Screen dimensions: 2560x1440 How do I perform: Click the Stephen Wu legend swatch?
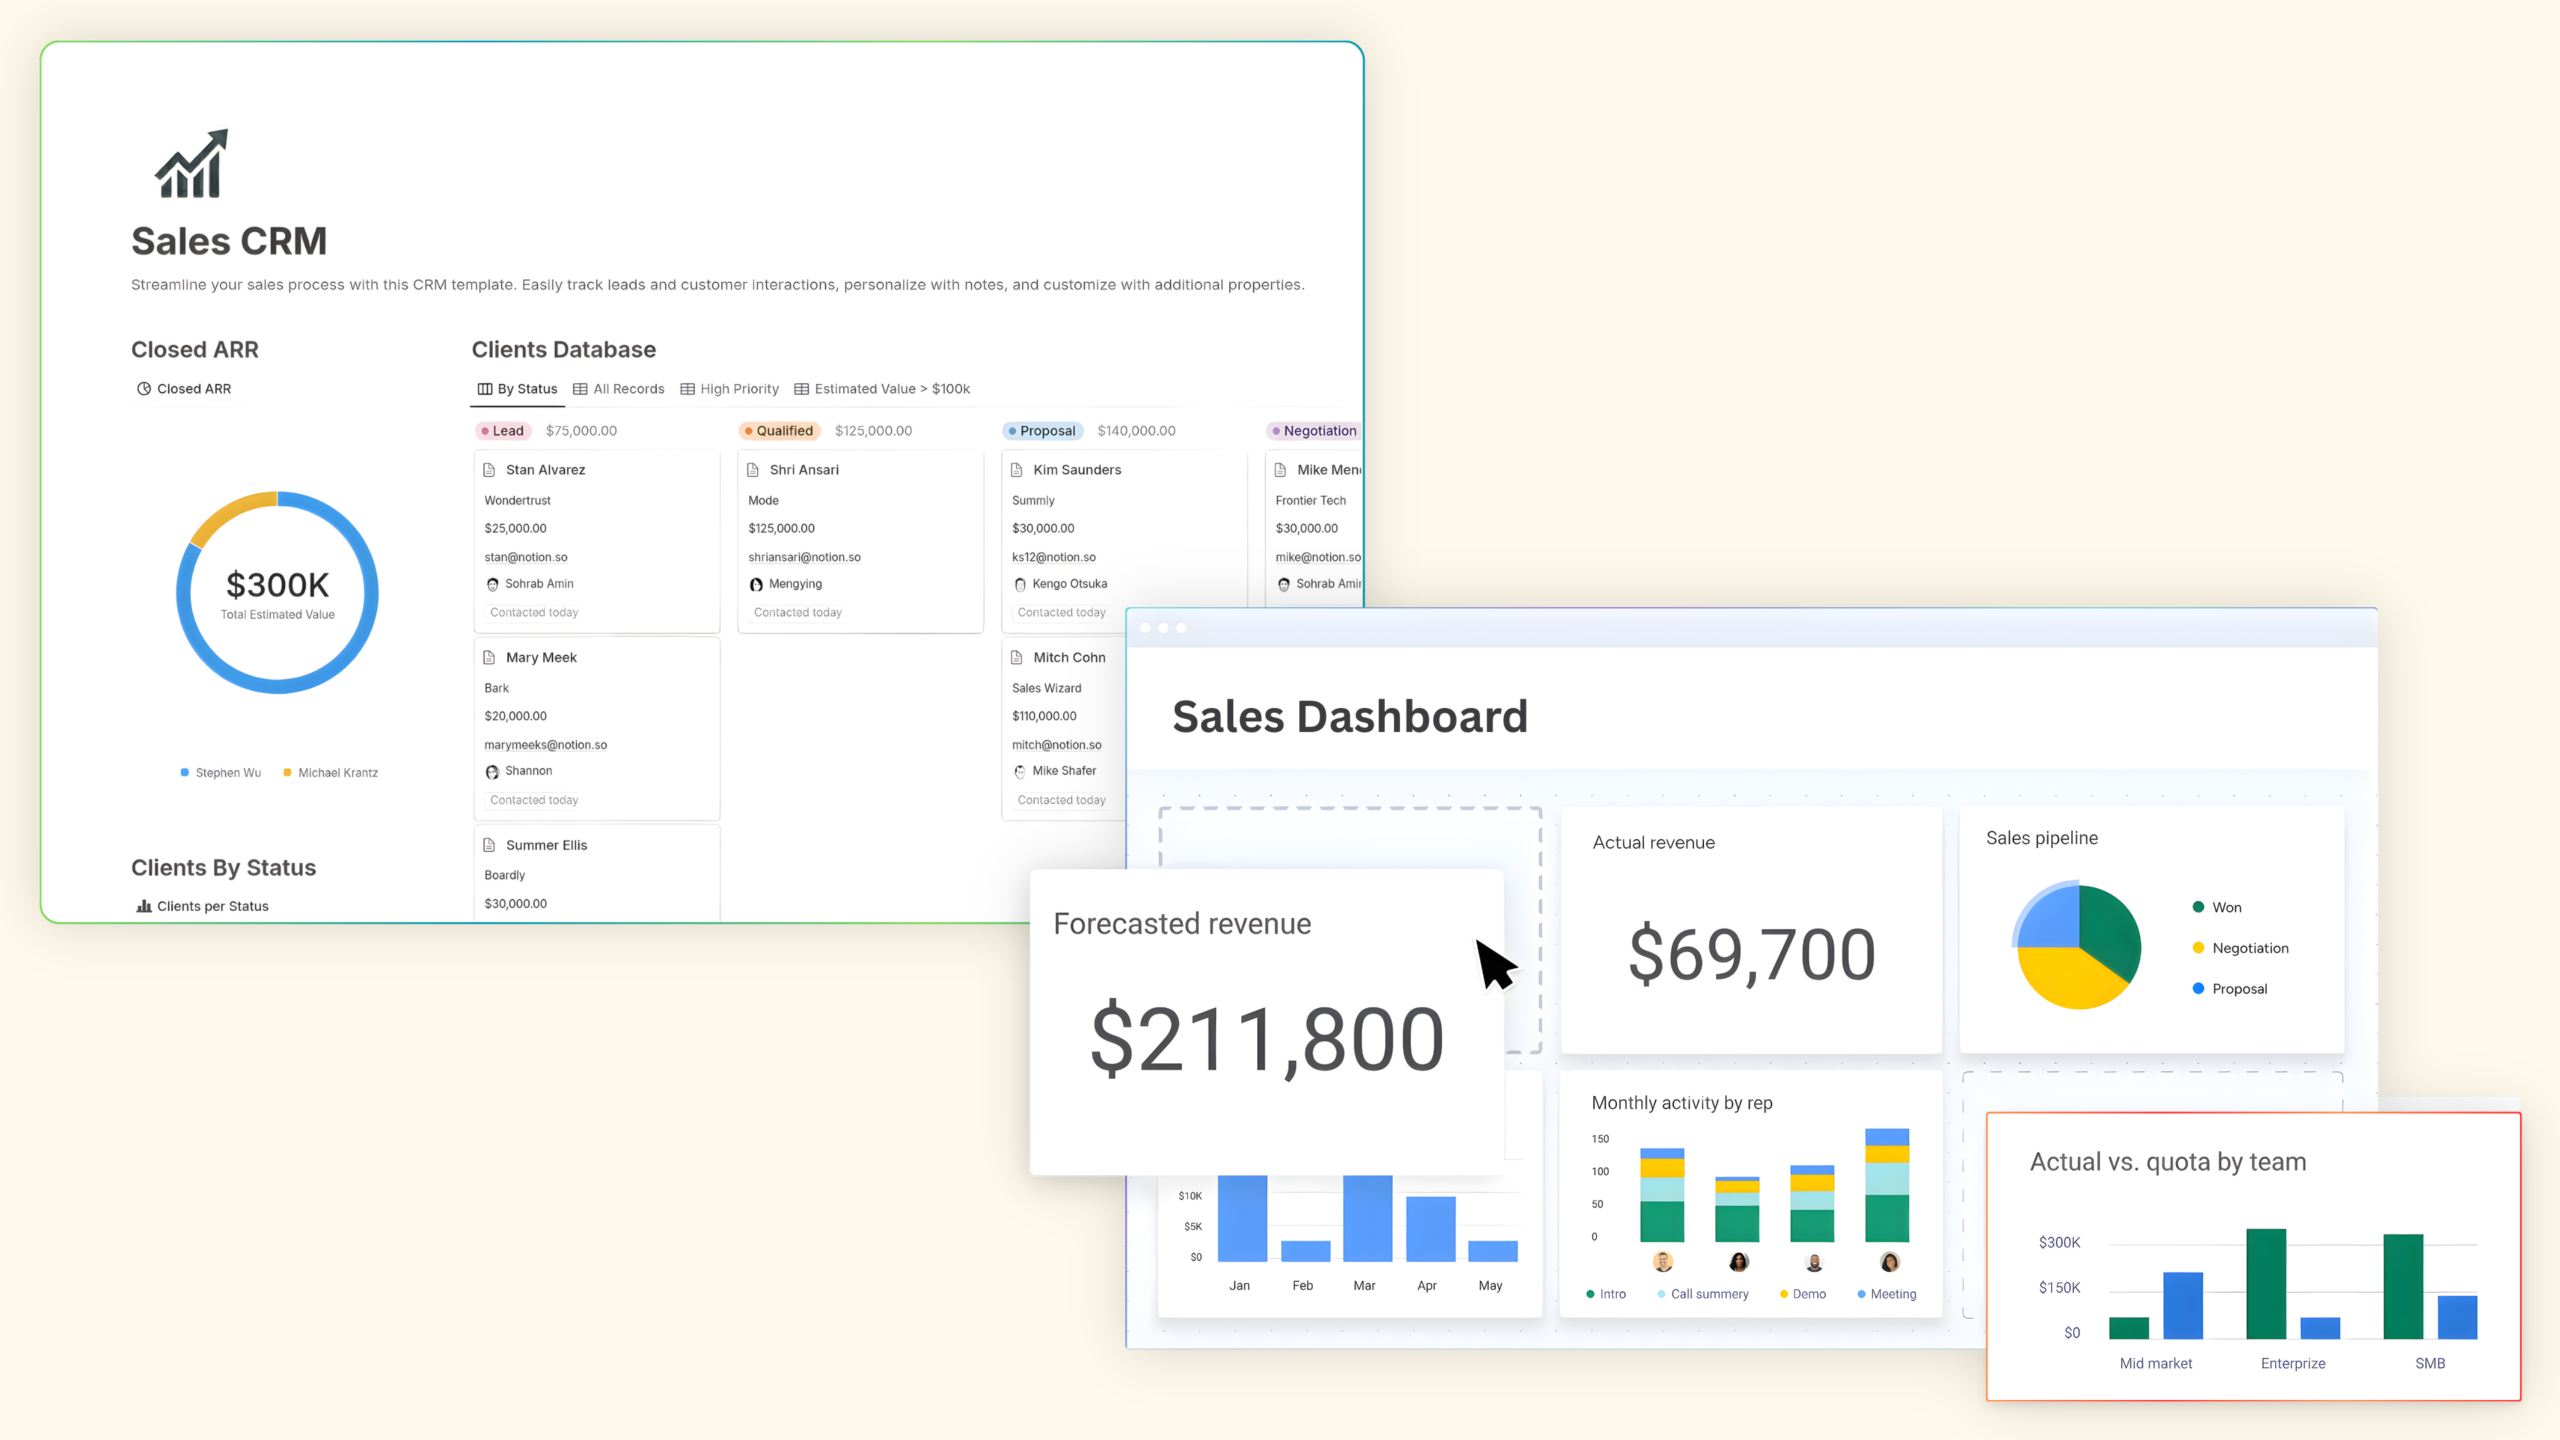[185, 773]
